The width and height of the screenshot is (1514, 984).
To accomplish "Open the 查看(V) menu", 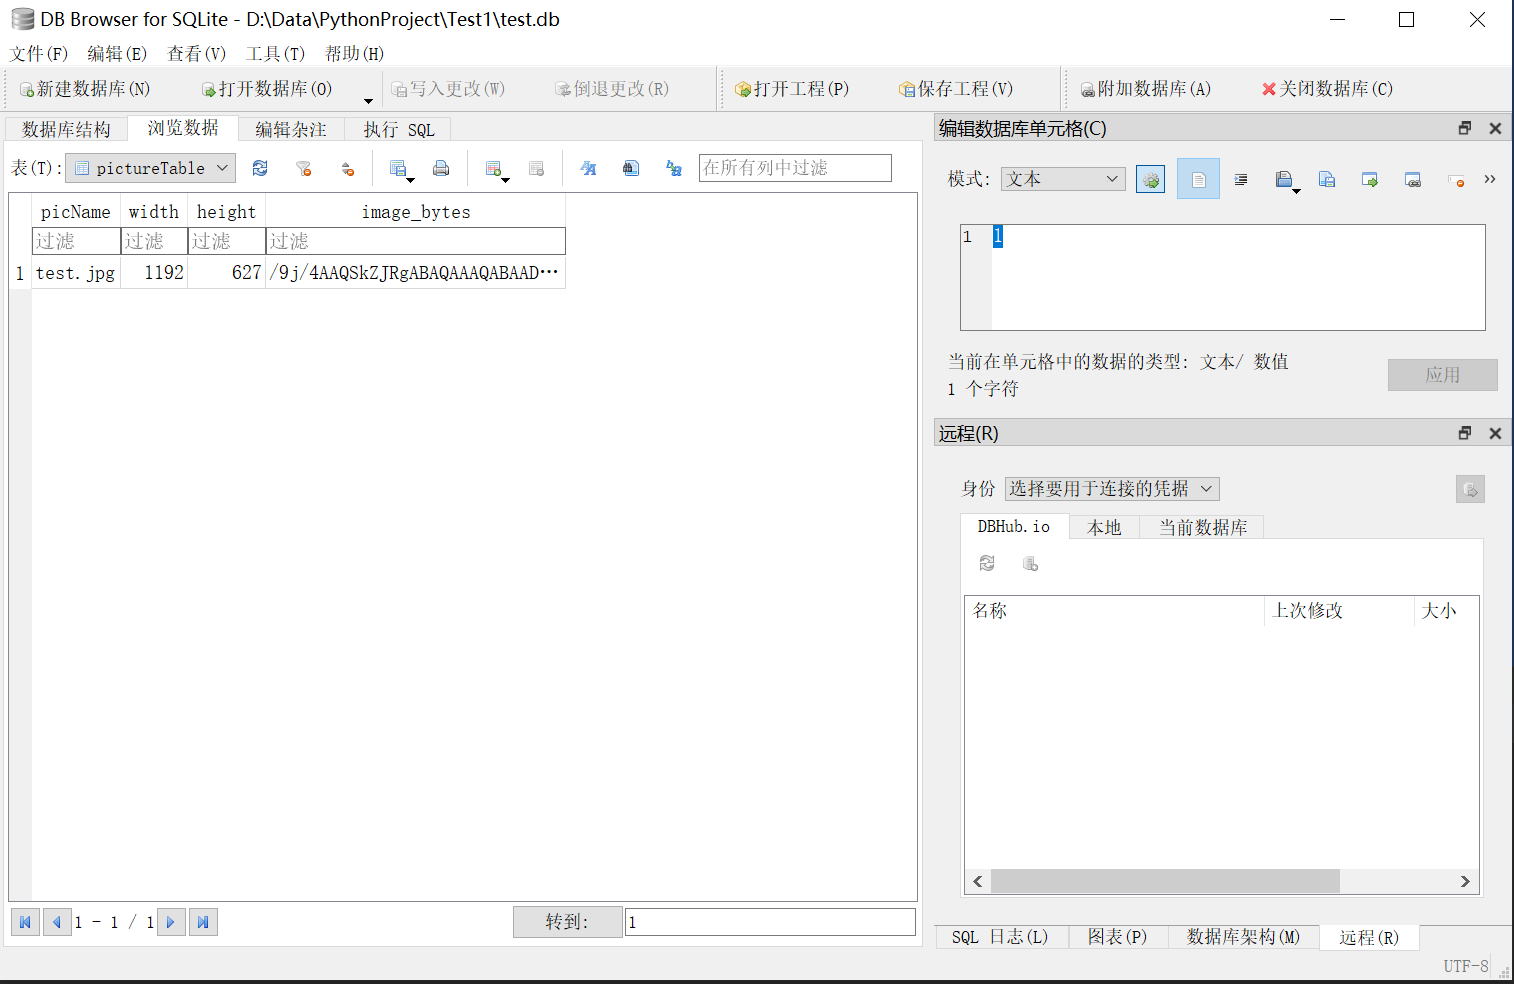I will click(196, 53).
